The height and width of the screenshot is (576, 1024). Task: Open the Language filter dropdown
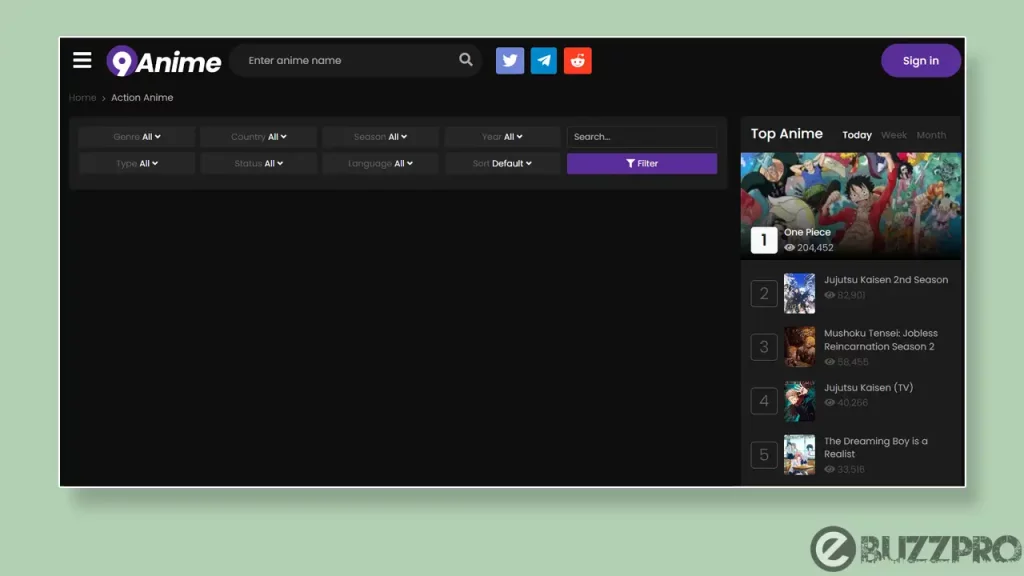coord(380,163)
